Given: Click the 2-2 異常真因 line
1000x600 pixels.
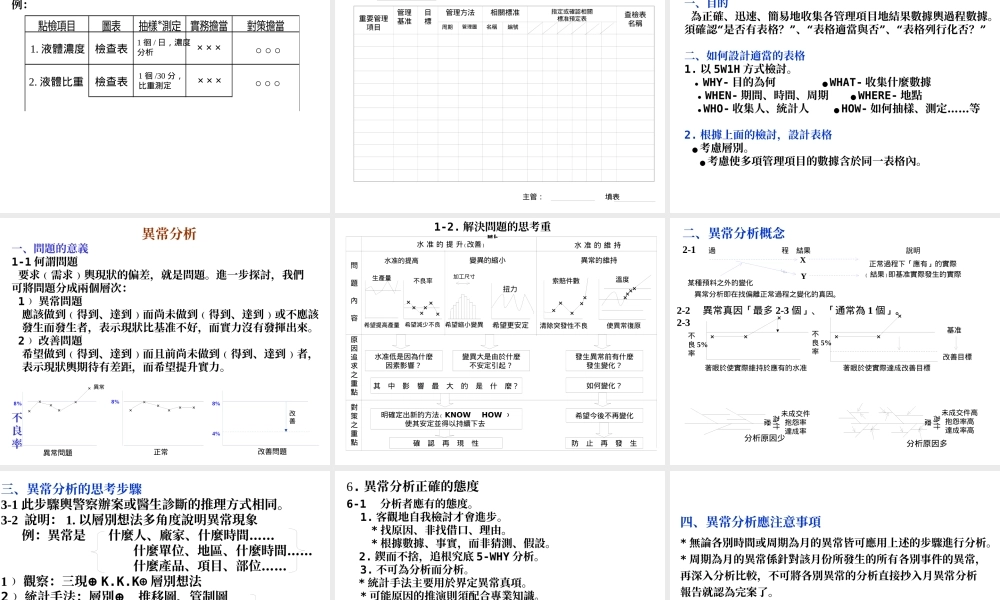Looking at the screenshot, I should (x=788, y=311).
